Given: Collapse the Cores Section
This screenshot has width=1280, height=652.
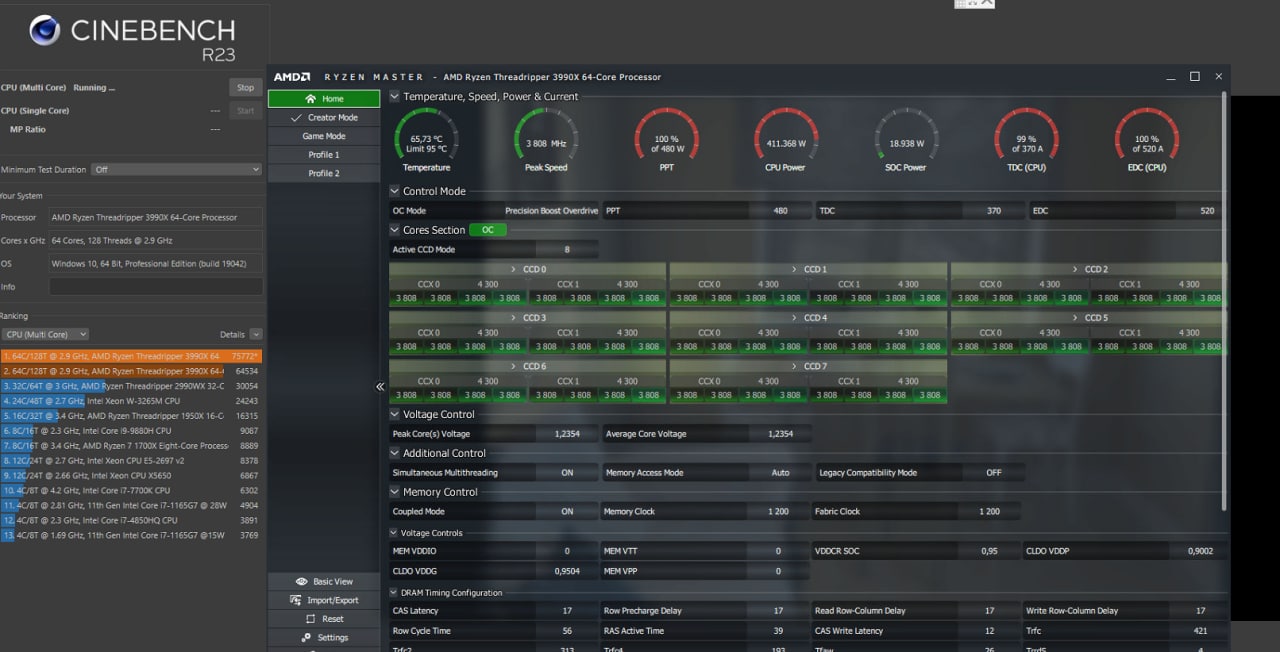Looking at the screenshot, I should [394, 230].
